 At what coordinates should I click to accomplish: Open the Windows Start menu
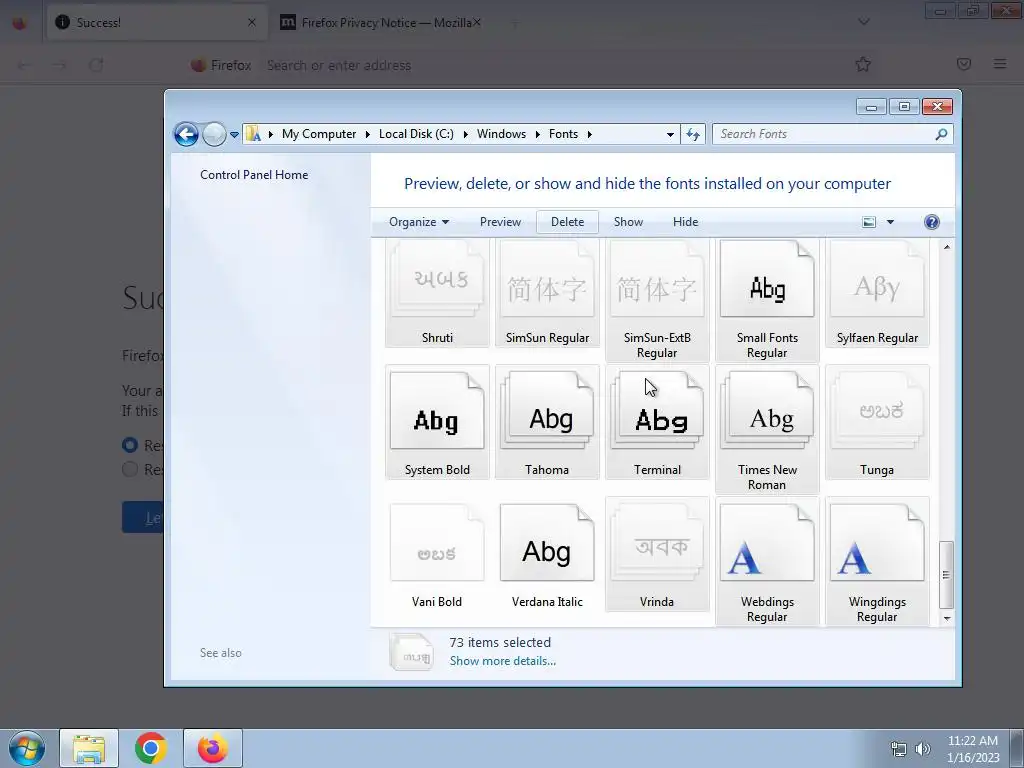pos(26,748)
